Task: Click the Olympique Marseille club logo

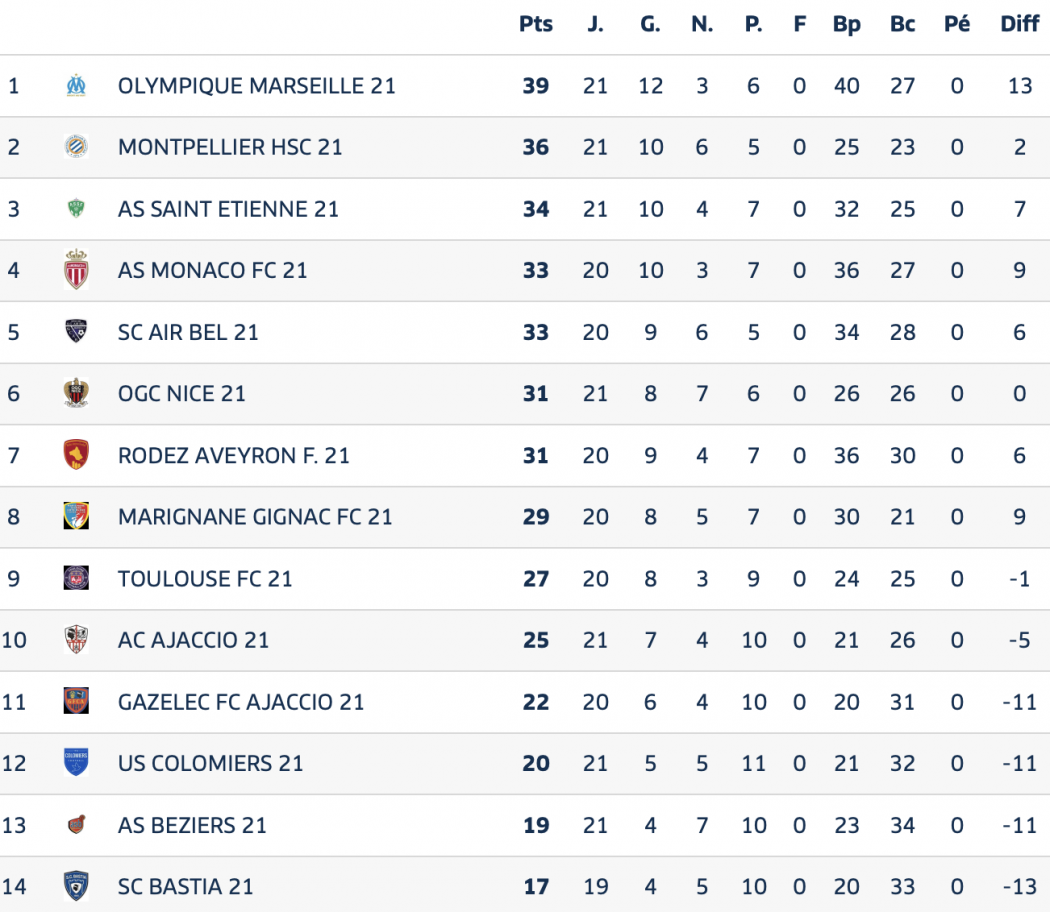Action: coord(76,86)
